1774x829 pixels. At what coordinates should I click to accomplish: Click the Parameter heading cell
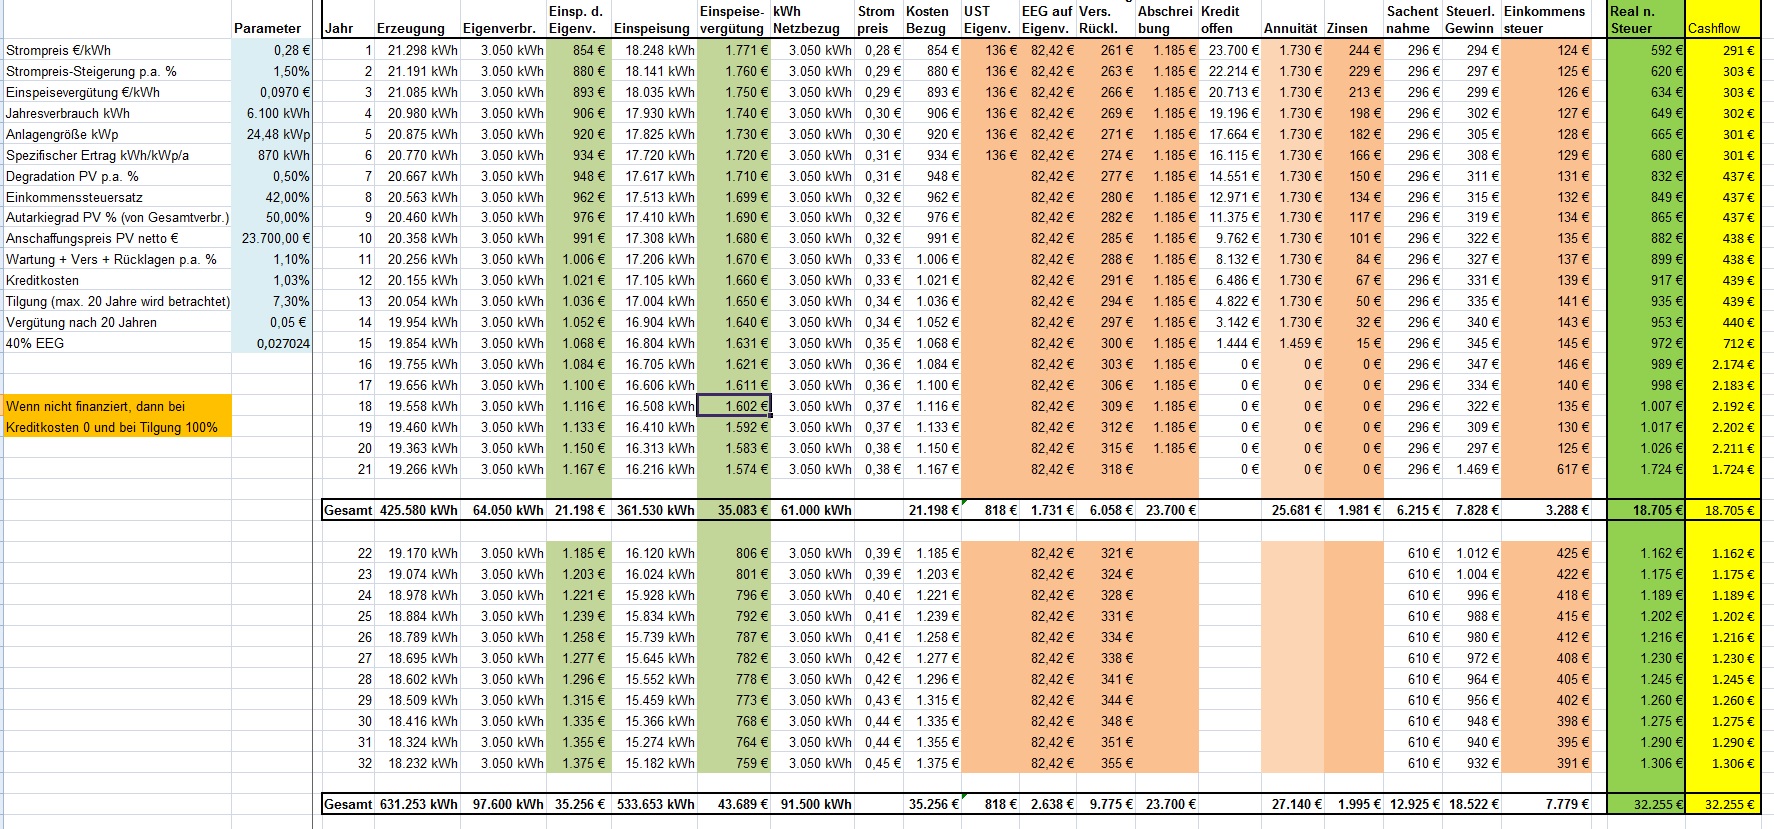click(x=267, y=28)
